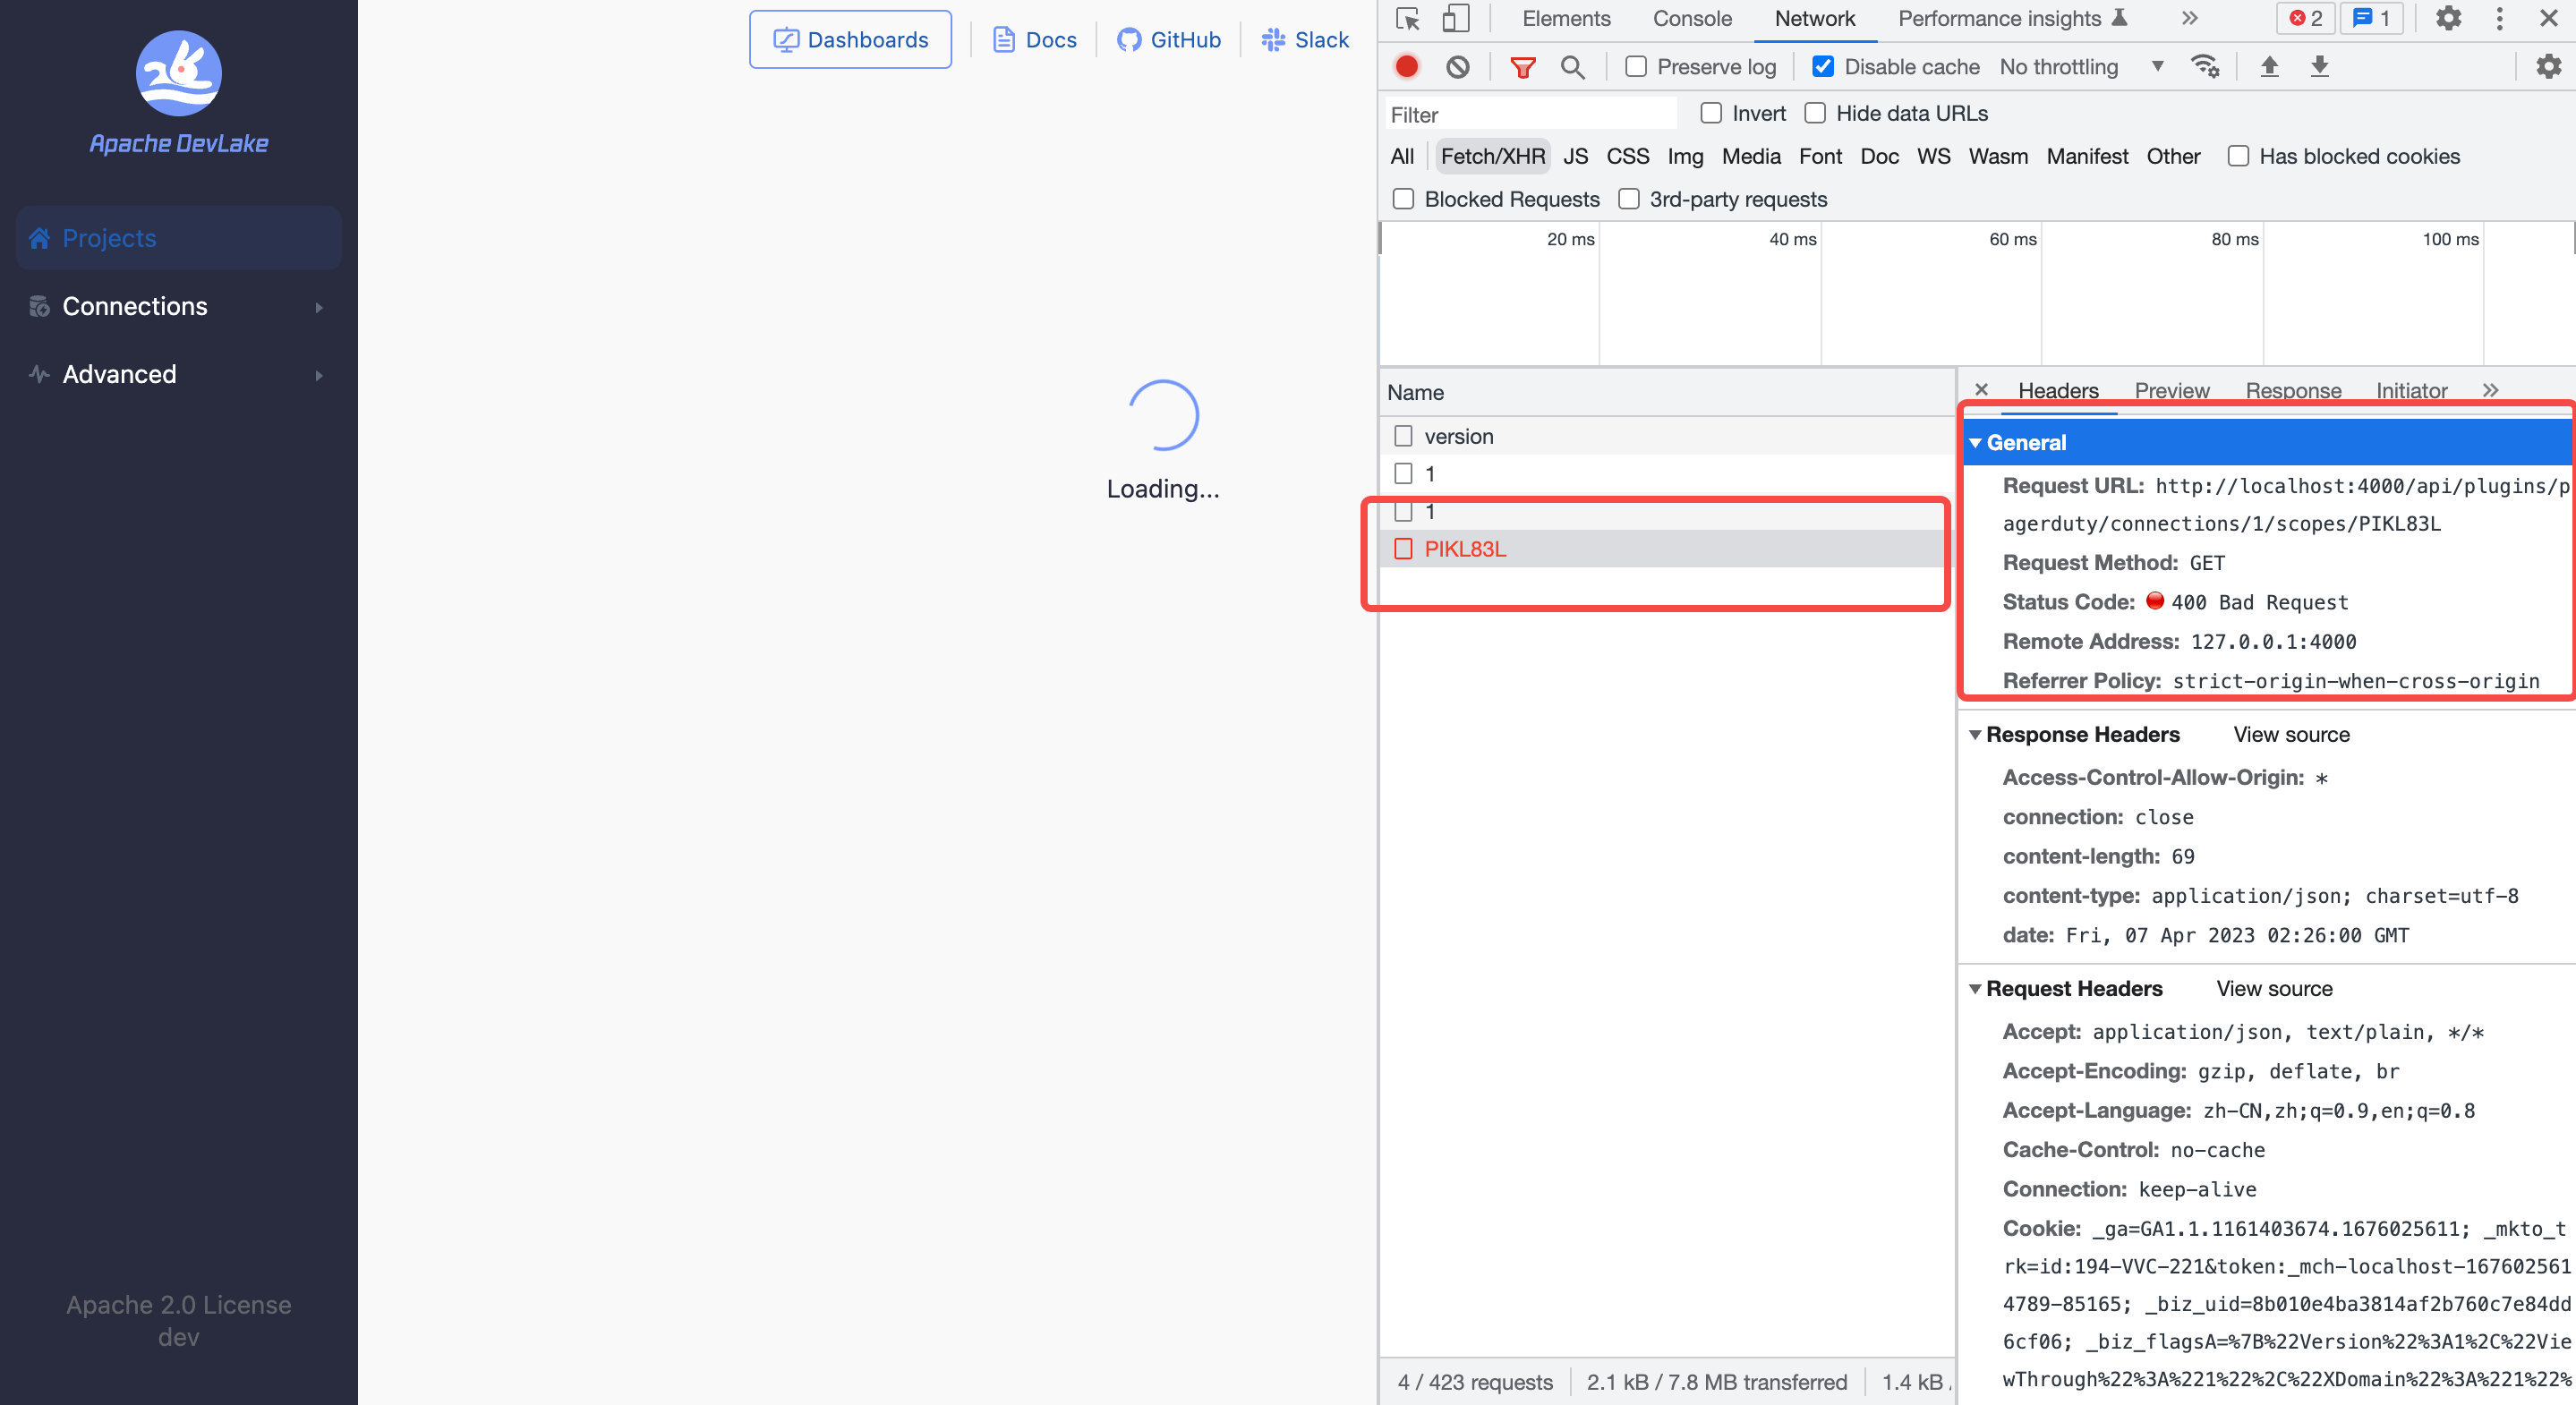Click the network Filter text field
This screenshot has height=1405, width=2576.
click(x=1530, y=114)
